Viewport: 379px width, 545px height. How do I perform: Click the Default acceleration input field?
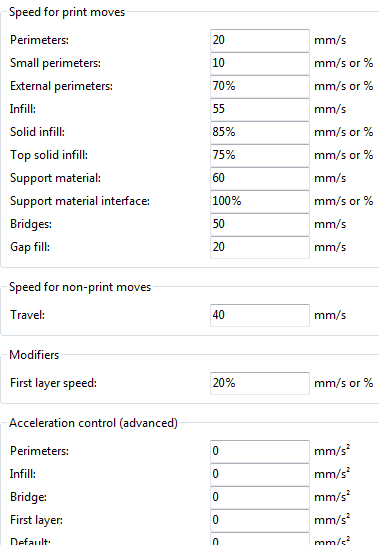[260, 538]
